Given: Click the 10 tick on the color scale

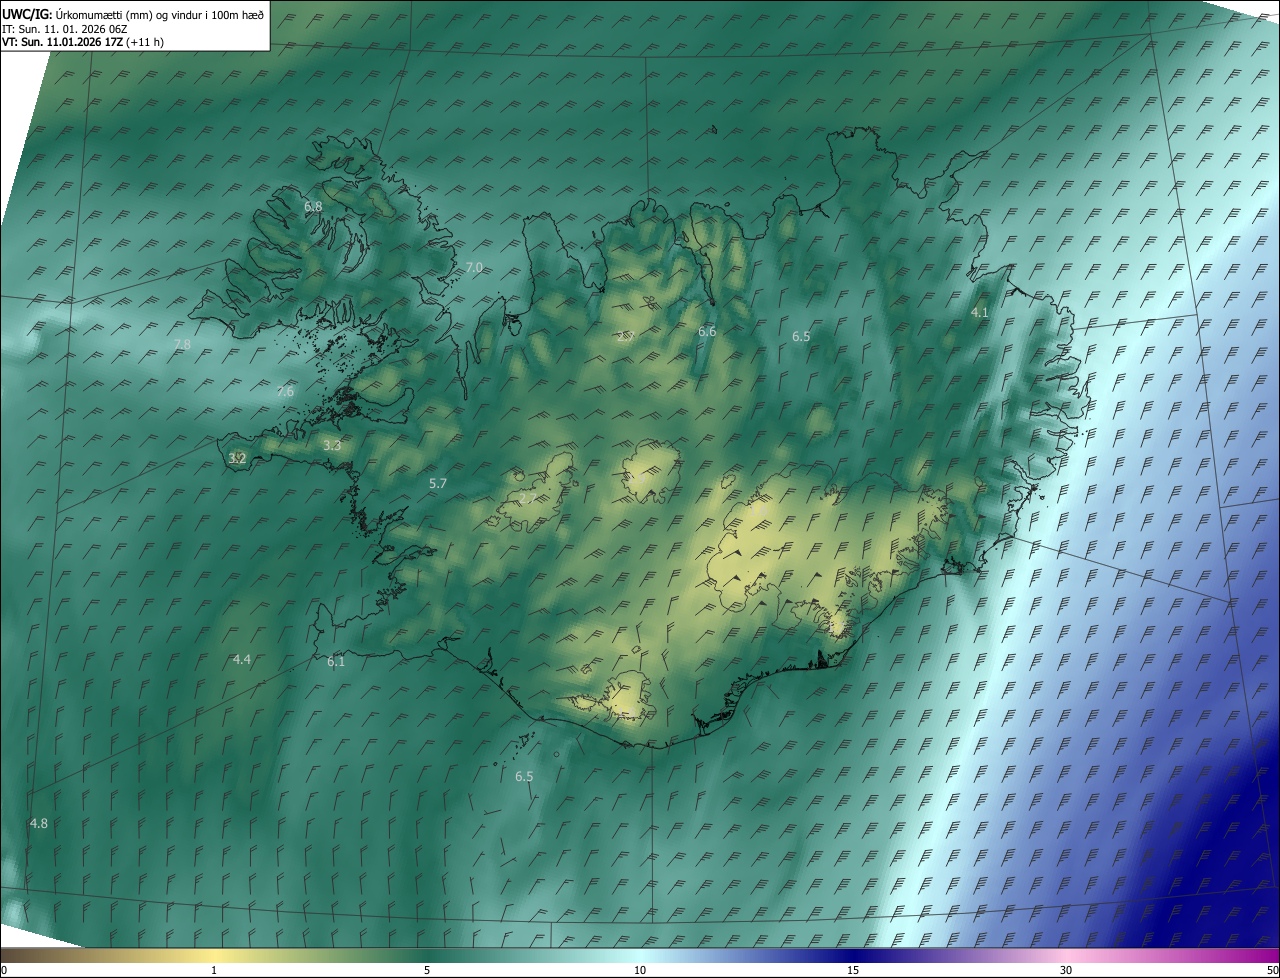Looking at the screenshot, I should pyautogui.click(x=640, y=970).
